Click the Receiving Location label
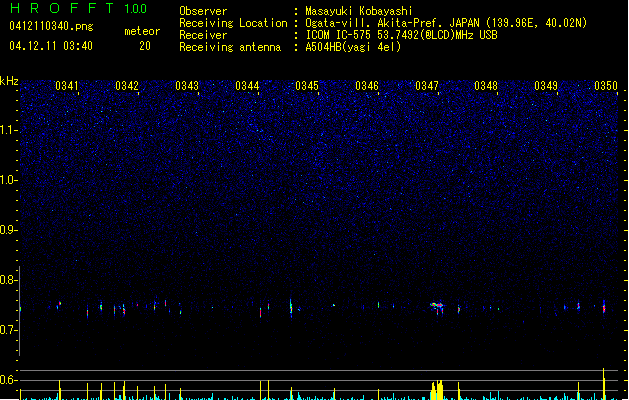 233,23
